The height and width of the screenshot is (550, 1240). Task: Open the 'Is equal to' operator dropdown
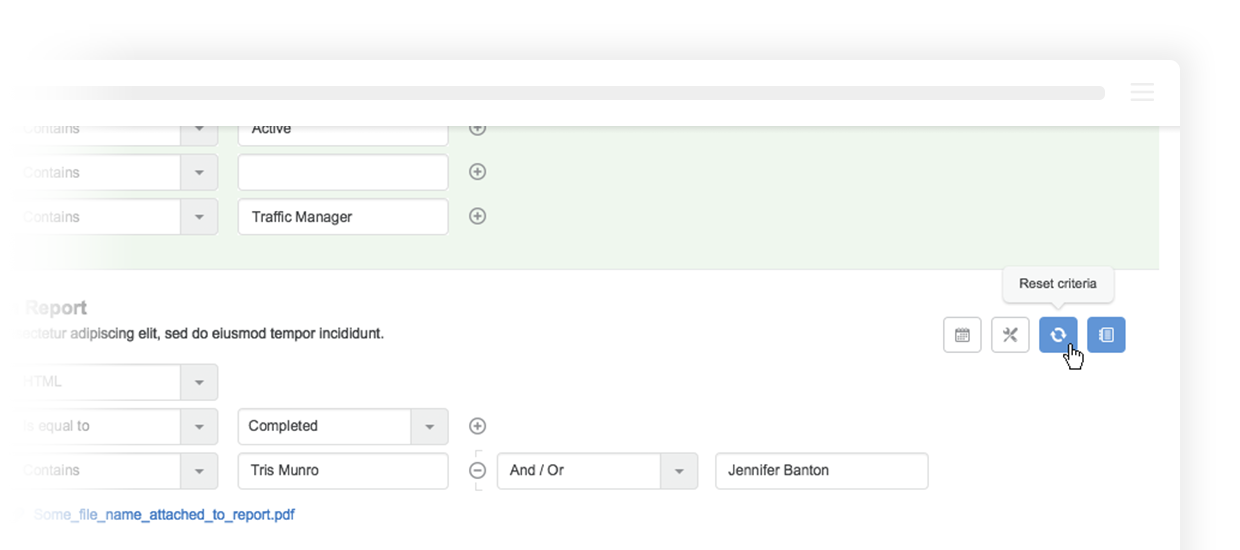pos(199,426)
